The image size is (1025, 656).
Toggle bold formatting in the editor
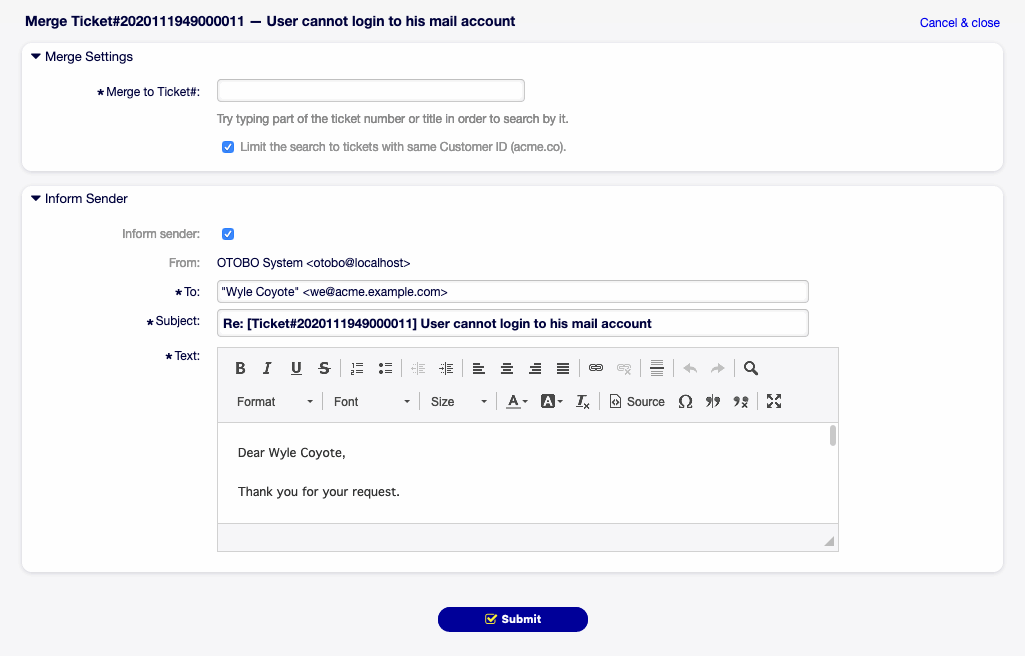[240, 368]
